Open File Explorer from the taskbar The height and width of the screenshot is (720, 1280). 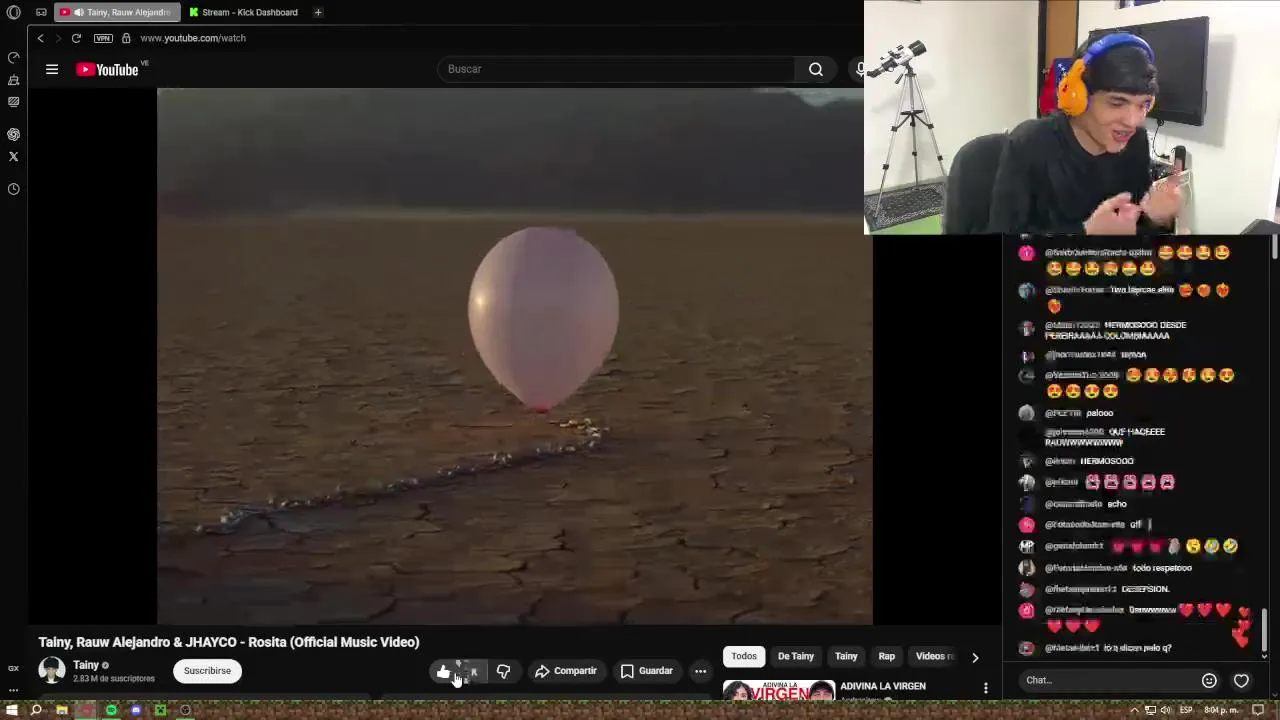coord(61,710)
